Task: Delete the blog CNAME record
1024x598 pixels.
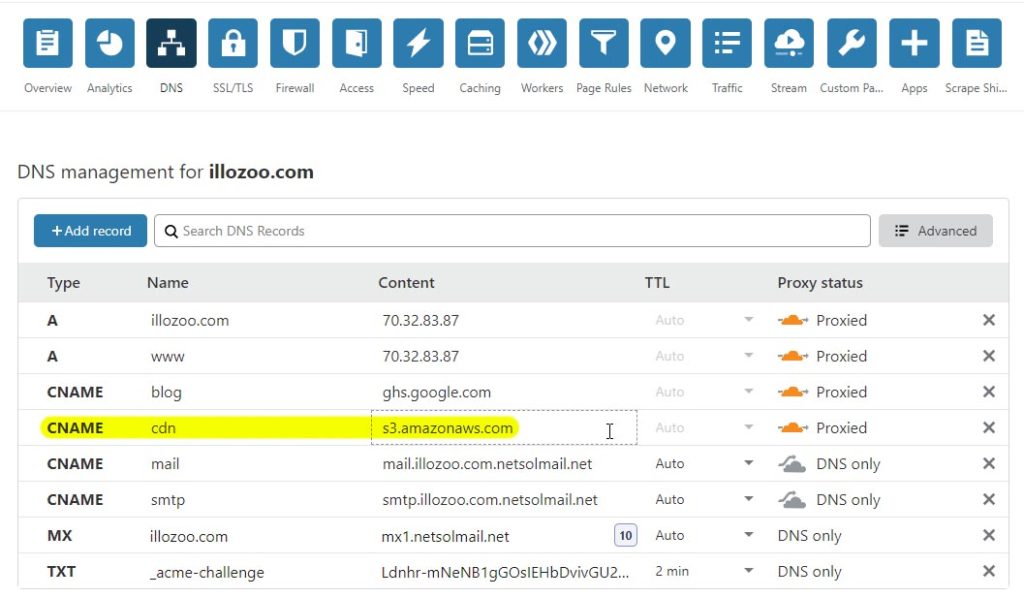Action: click(989, 392)
